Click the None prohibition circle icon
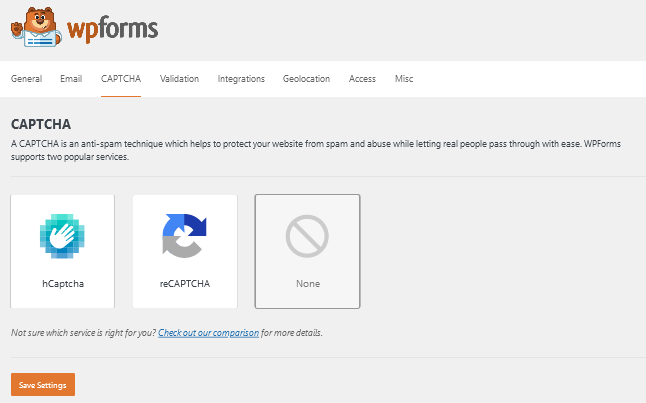This screenshot has width=646, height=403. tap(307, 236)
